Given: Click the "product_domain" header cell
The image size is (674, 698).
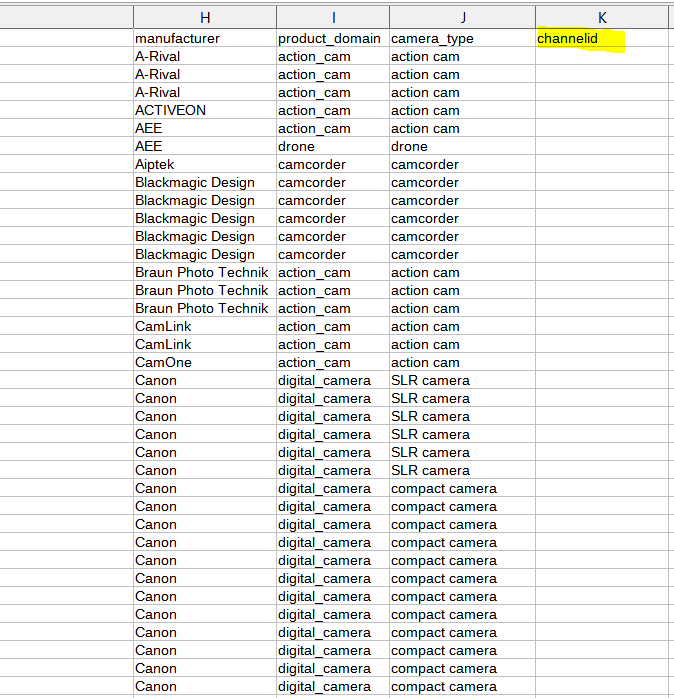Looking at the screenshot, I should [333, 38].
